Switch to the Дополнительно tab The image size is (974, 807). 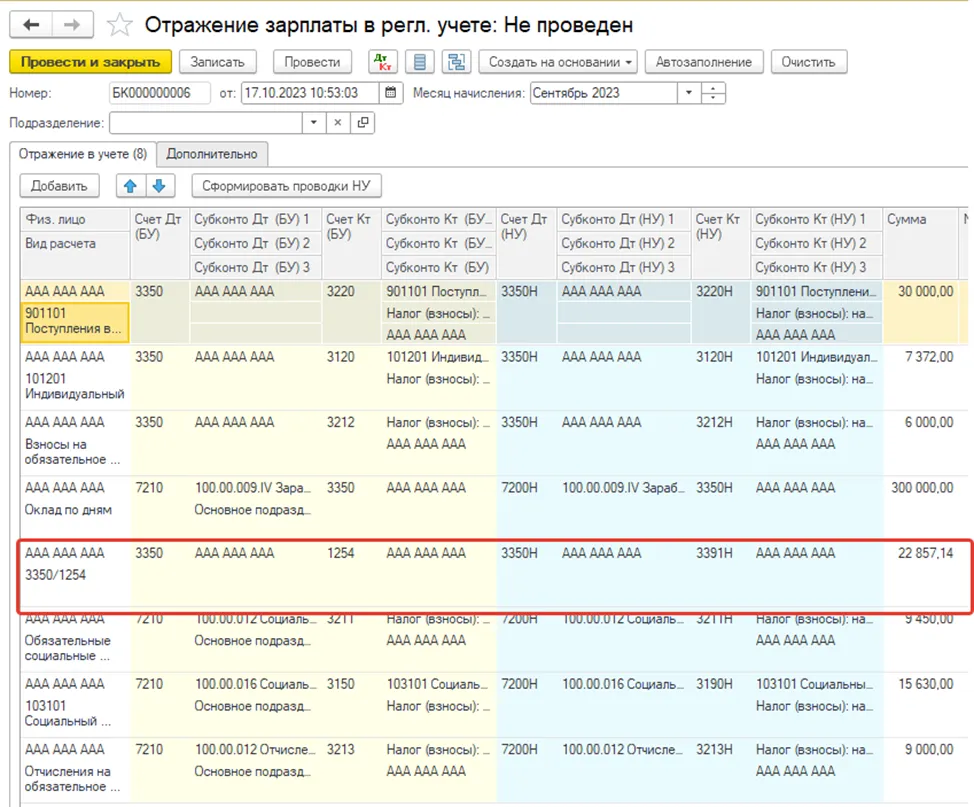point(212,154)
